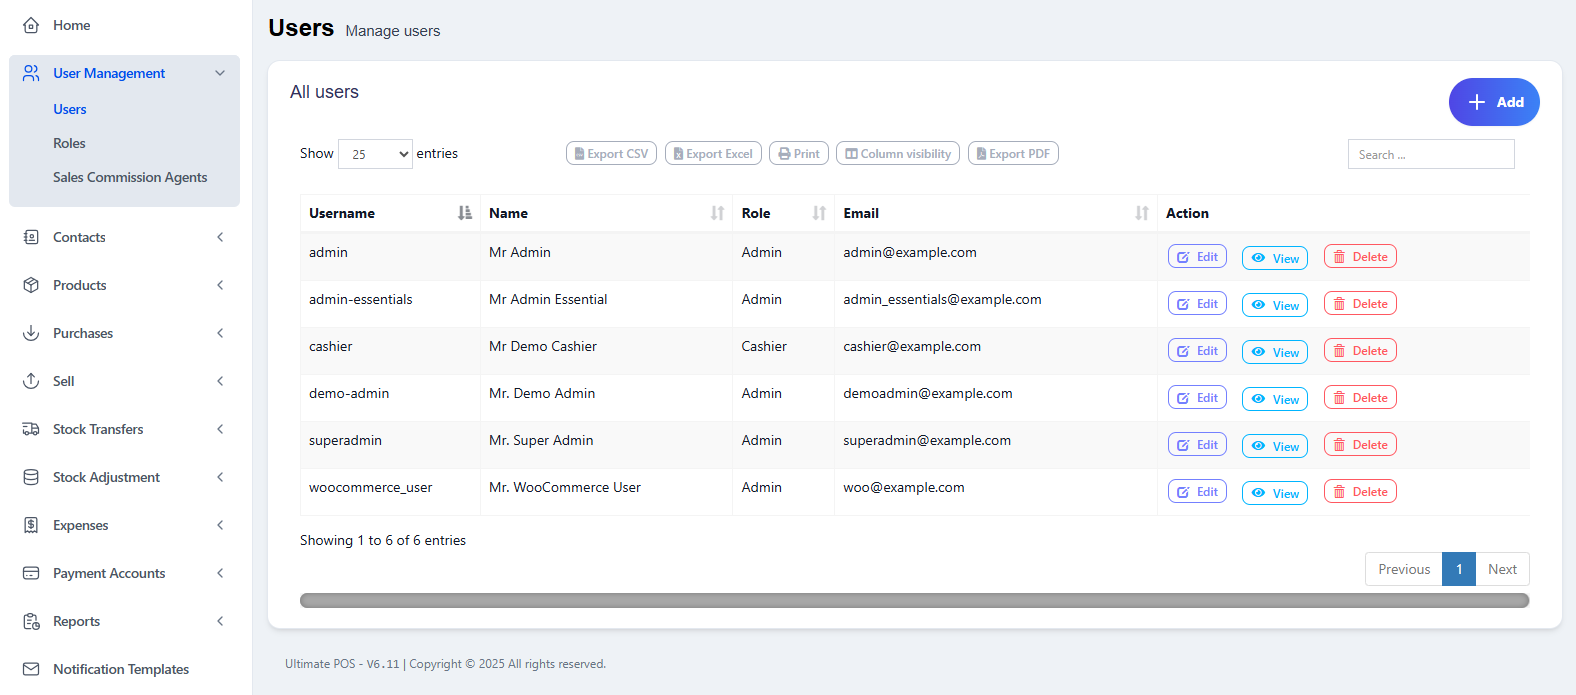
Task: Open the Home menu item
Action: point(71,25)
